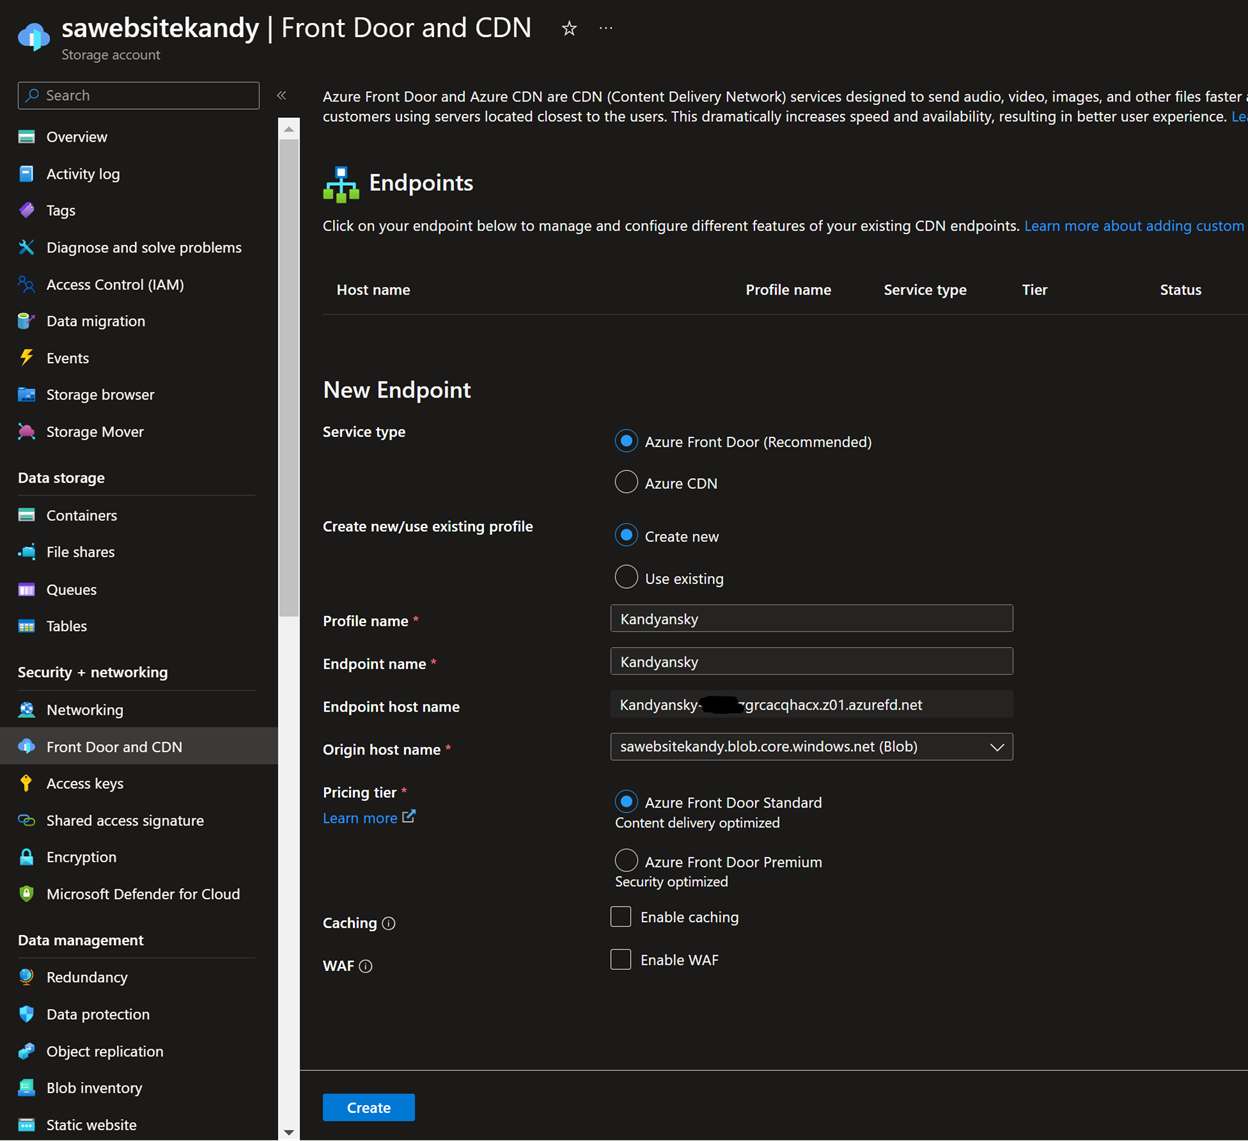Click the Containers icon
Image resolution: width=1248 pixels, height=1141 pixels.
27,515
